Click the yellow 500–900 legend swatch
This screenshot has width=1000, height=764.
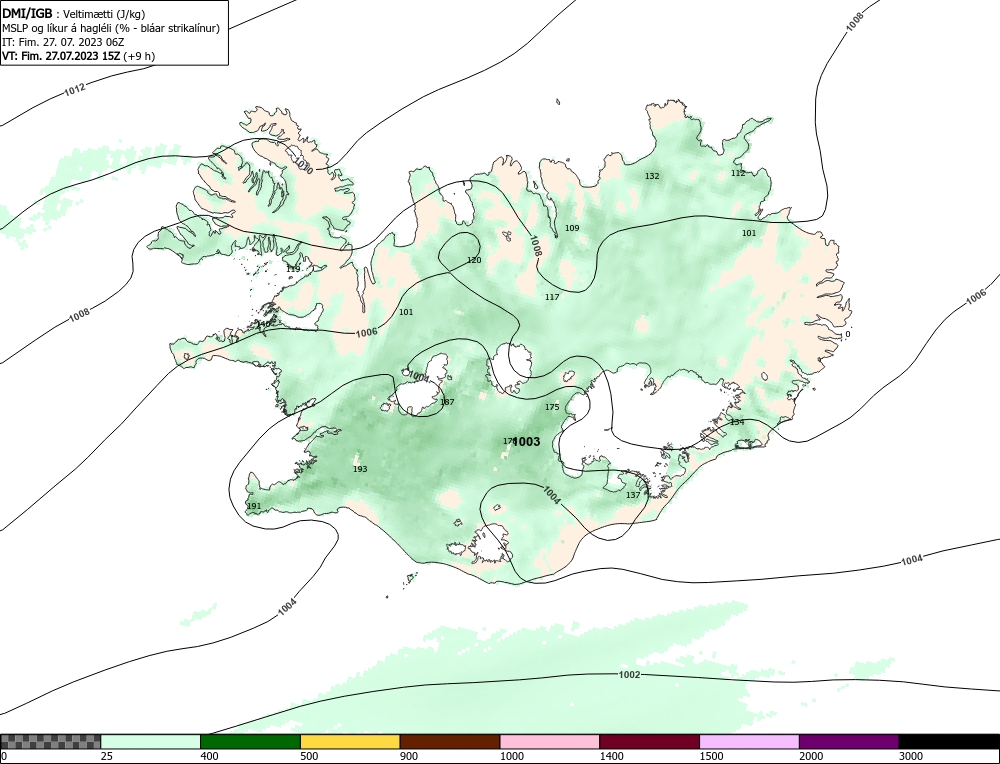tap(350, 741)
